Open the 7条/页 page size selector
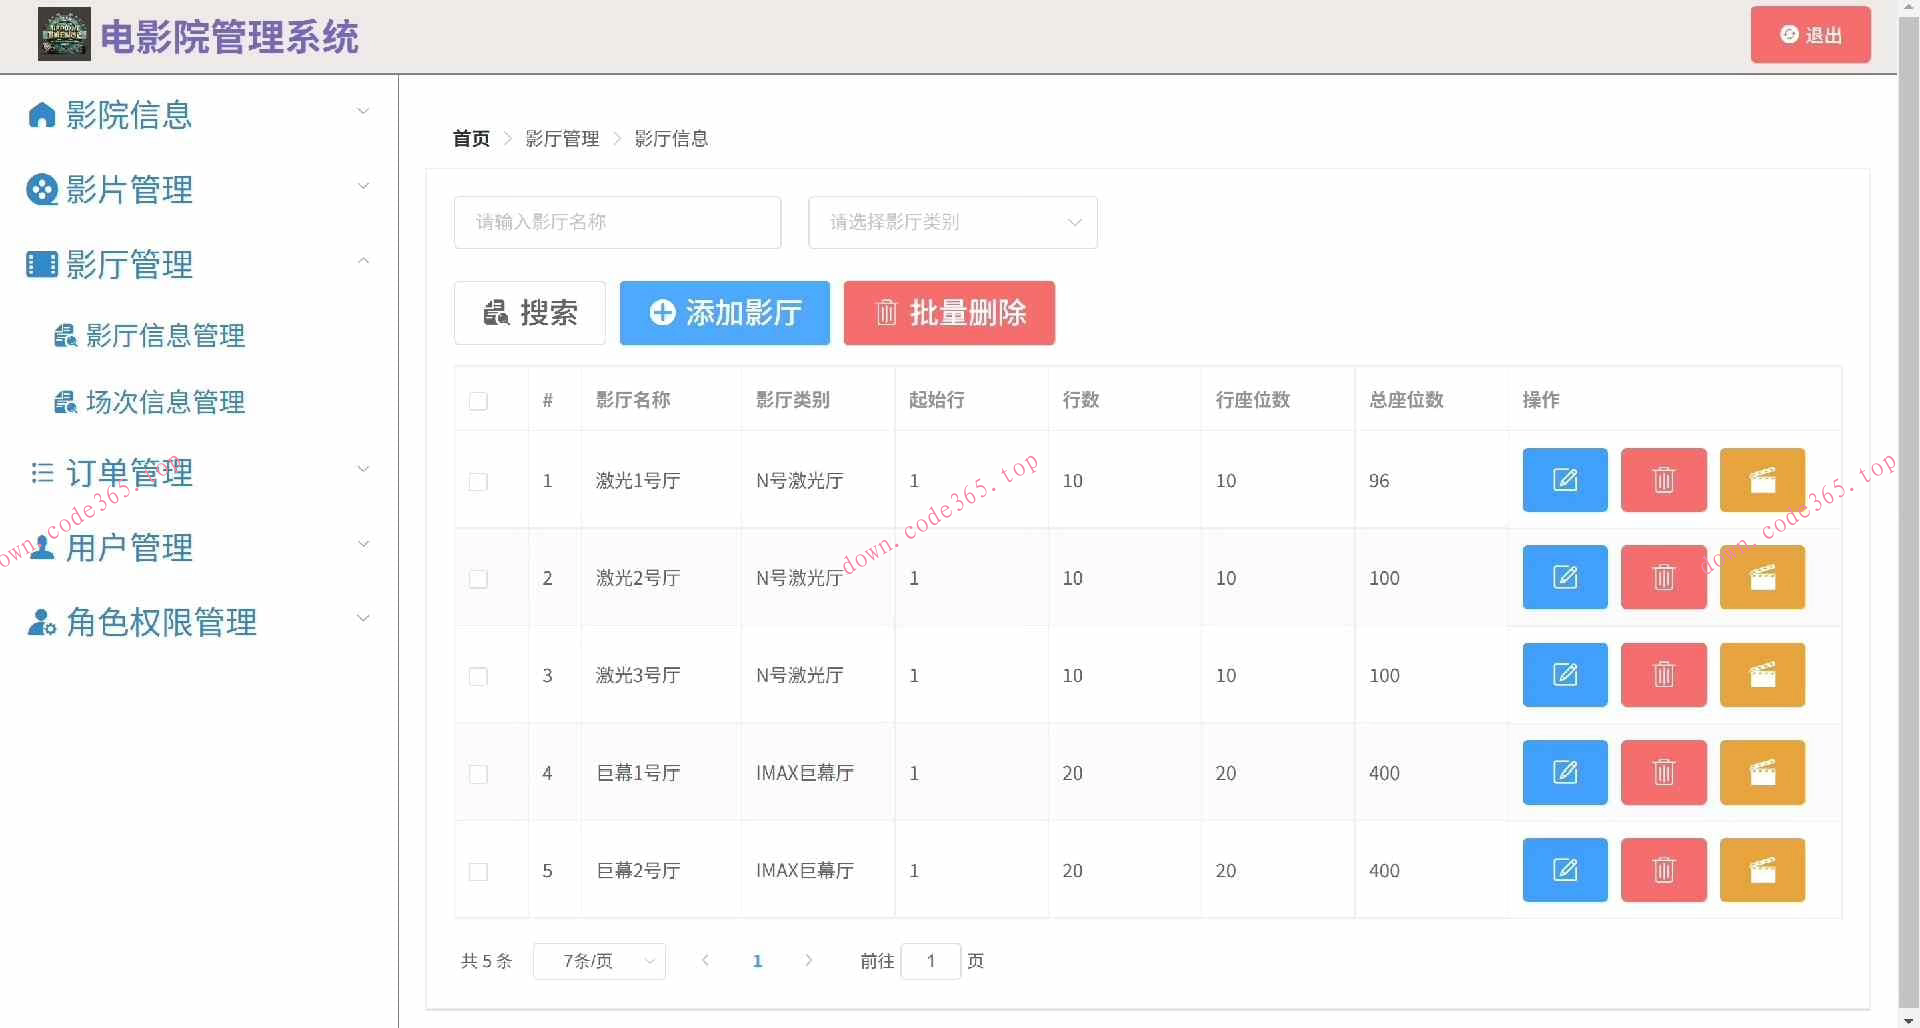This screenshot has height=1028, width=1920. (x=598, y=961)
